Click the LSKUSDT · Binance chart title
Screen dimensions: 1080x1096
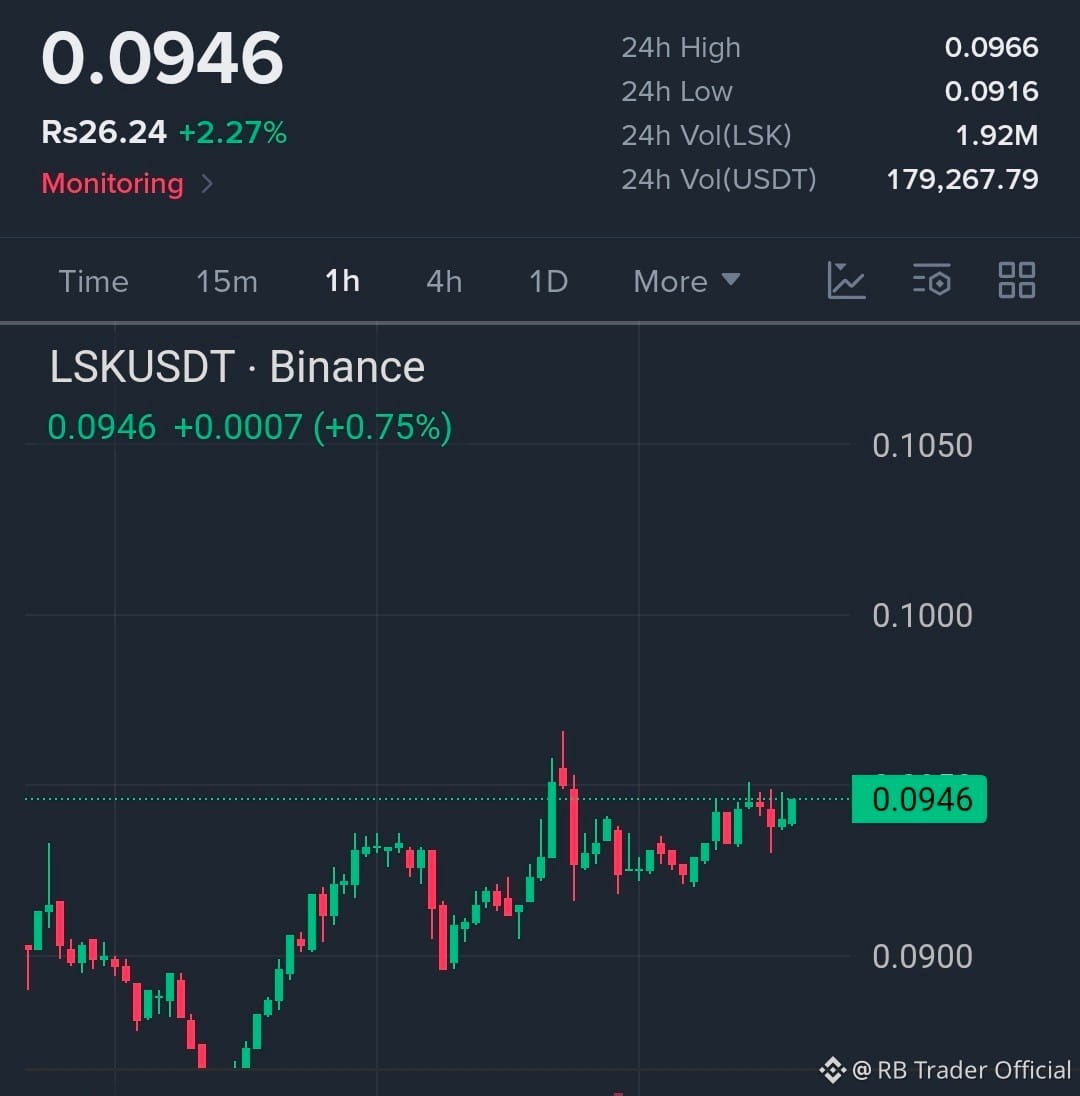pyautogui.click(x=237, y=367)
